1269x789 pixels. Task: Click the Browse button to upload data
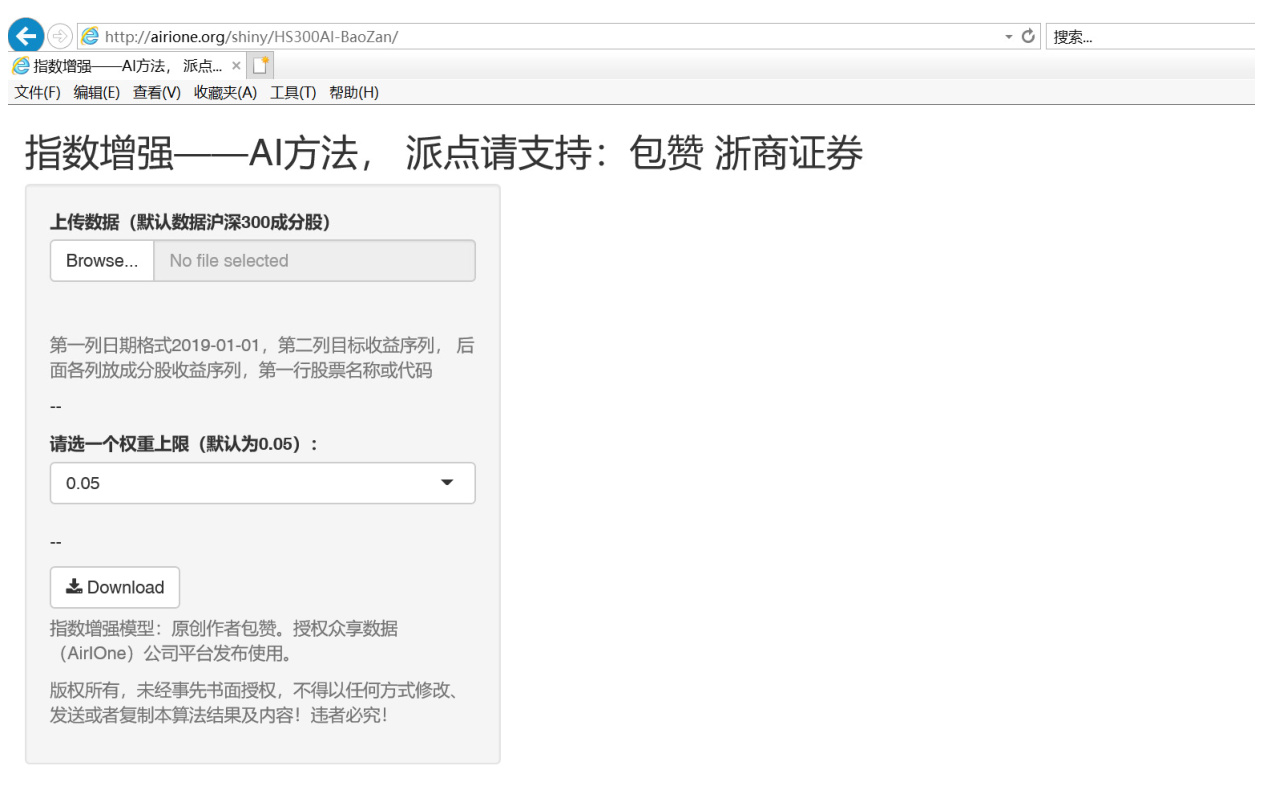pos(101,260)
